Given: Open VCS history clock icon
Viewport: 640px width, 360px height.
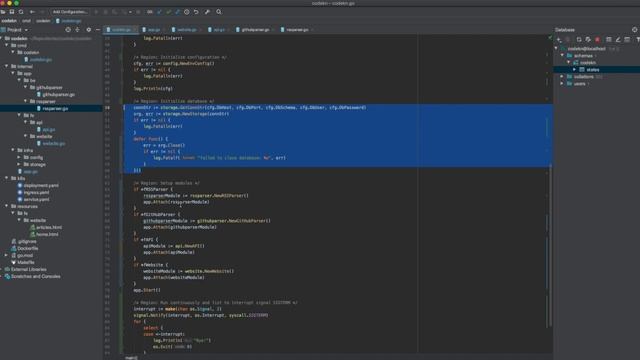Looking at the screenshot, I should click(187, 12).
